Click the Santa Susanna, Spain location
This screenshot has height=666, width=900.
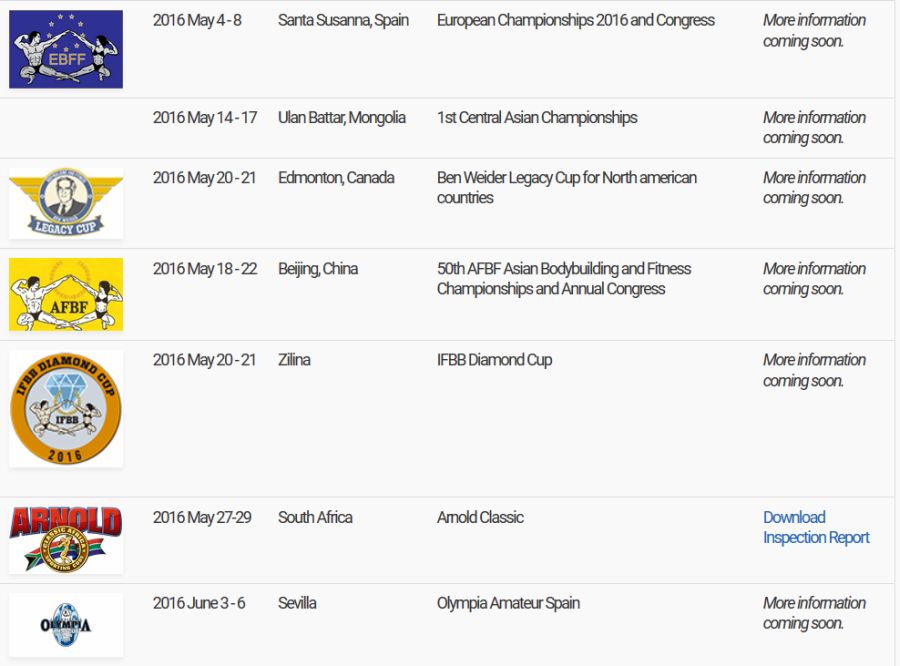(343, 20)
